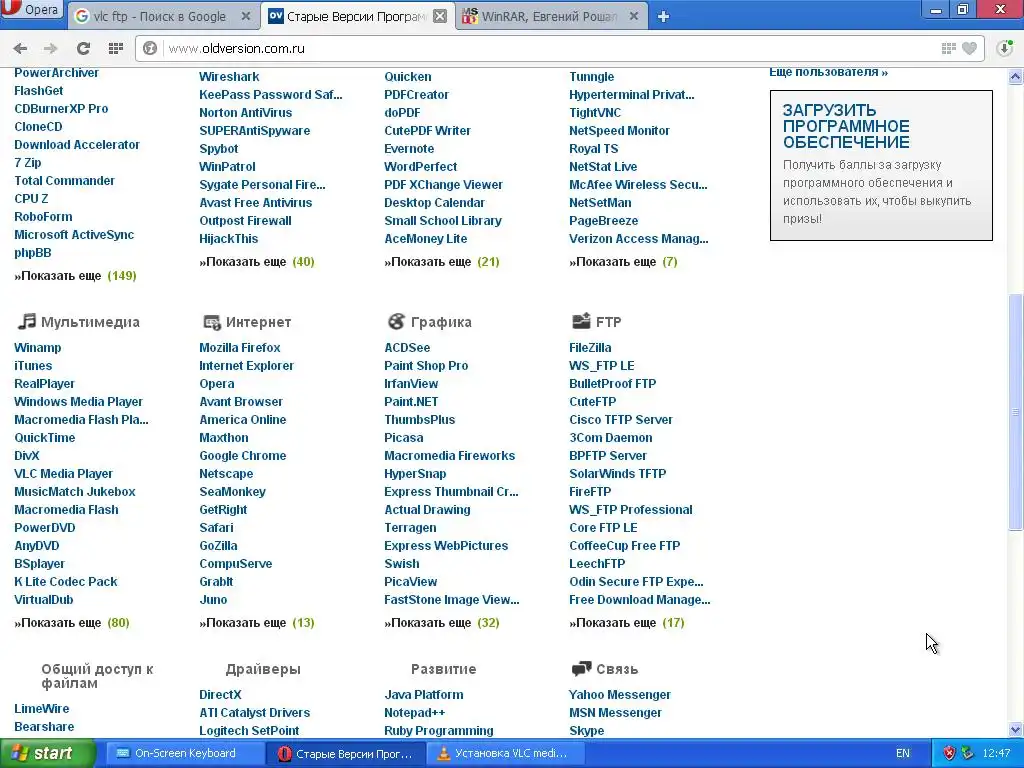
Task: Expand Показать еще (13) under Internet
Action: coord(257,623)
